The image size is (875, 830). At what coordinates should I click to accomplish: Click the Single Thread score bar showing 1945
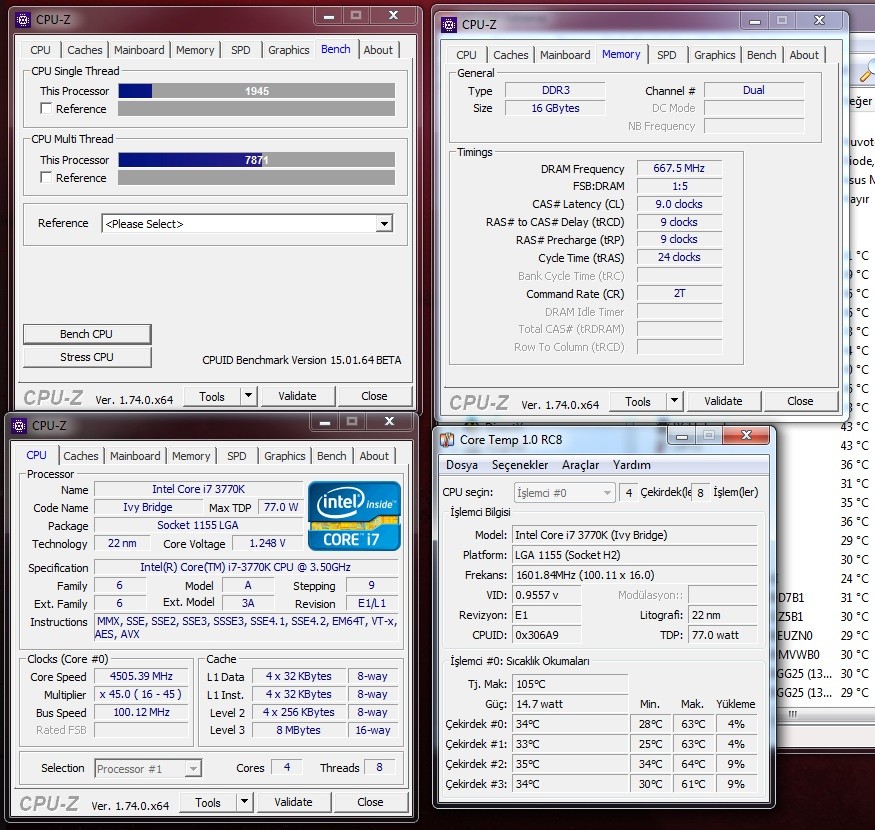pyautogui.click(x=257, y=90)
